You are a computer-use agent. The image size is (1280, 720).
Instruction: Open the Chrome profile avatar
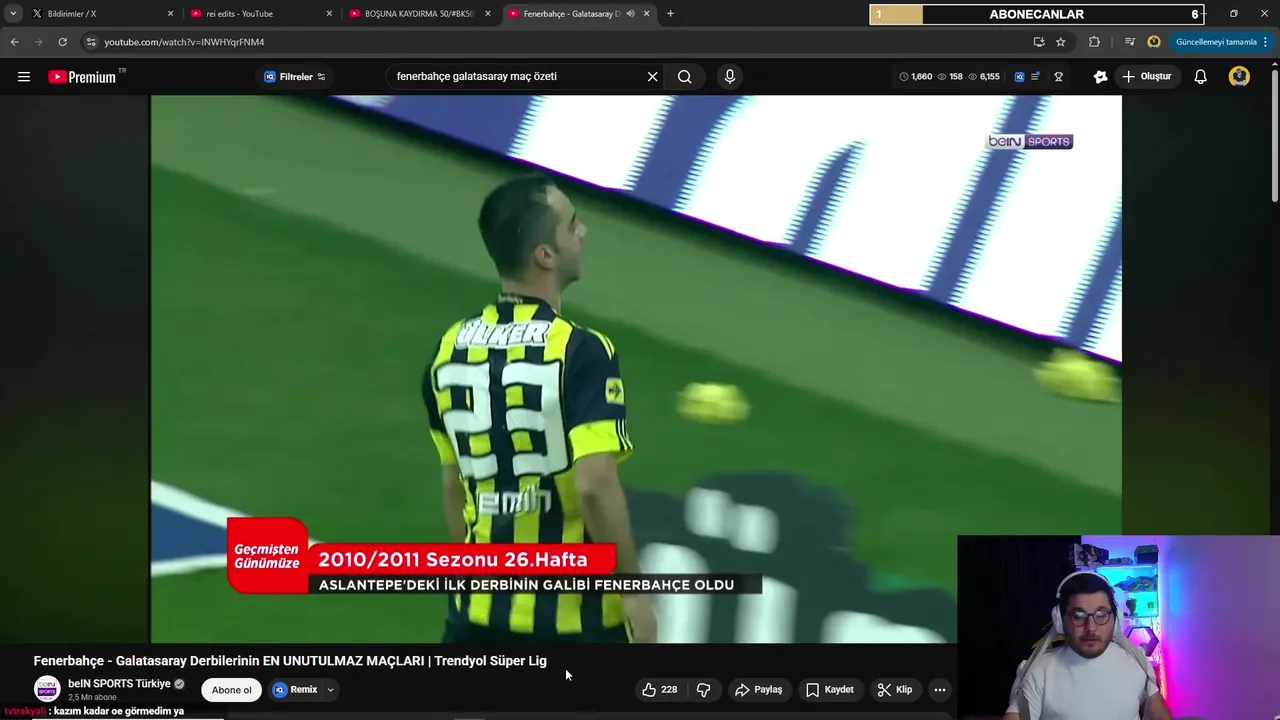pyautogui.click(x=1154, y=42)
